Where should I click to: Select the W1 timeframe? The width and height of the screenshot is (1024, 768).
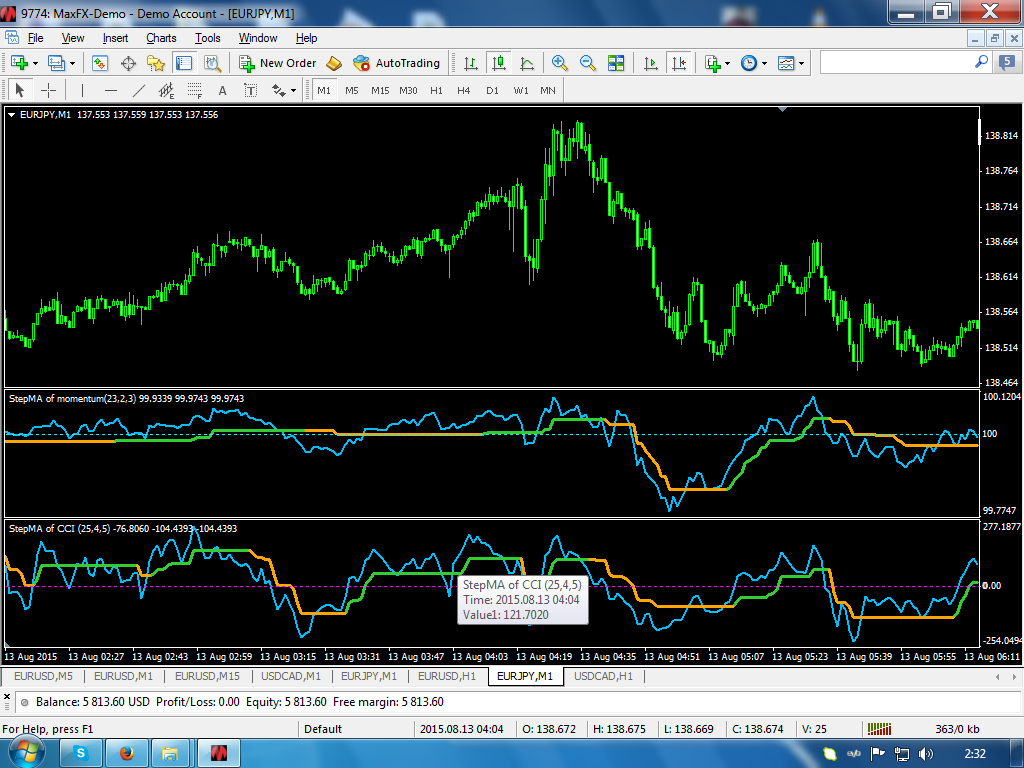[x=520, y=90]
